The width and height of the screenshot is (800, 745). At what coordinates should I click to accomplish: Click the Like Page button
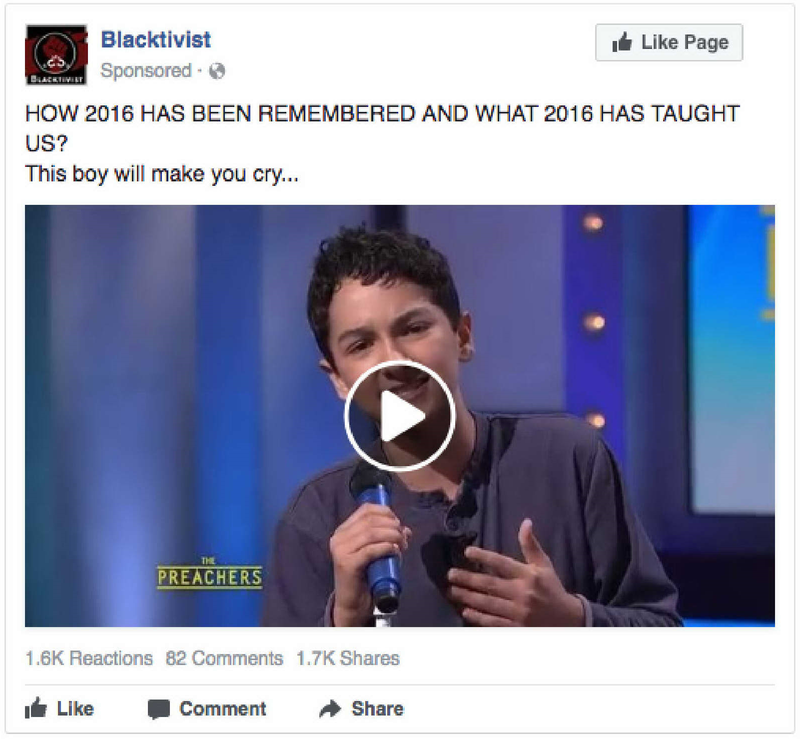669,42
